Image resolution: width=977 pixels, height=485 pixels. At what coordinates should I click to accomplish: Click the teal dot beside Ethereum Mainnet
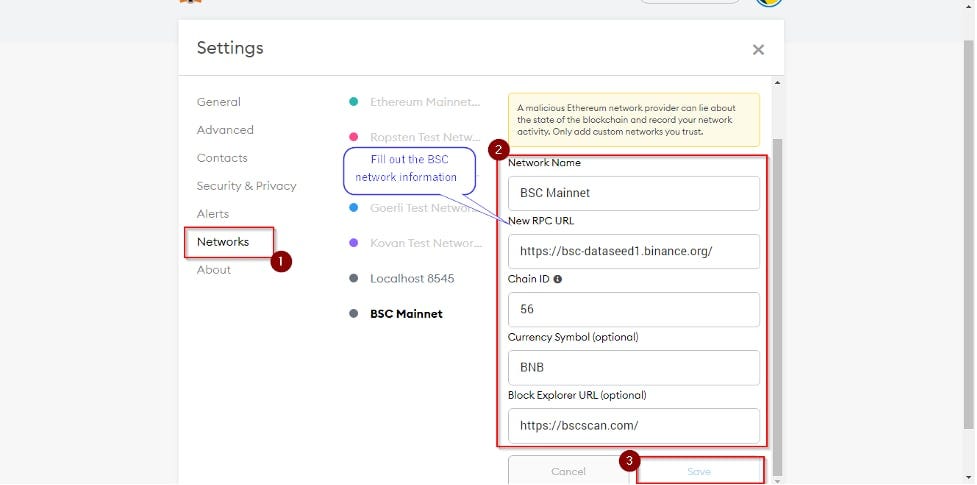point(353,102)
